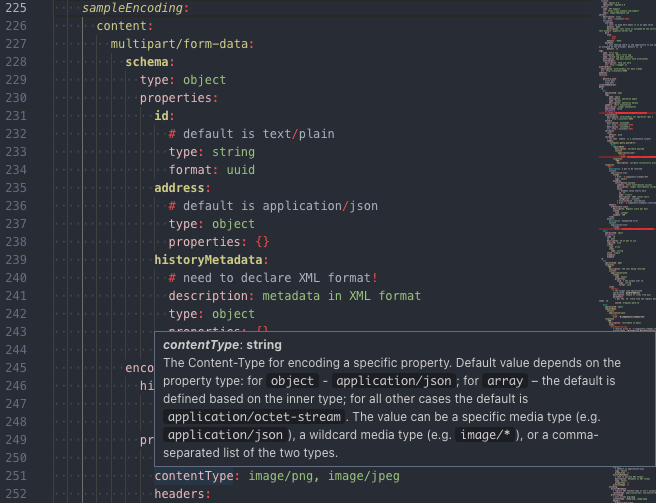Screen dimensions: 656x503
Task: Click the id property key
Action: [x=161, y=116]
